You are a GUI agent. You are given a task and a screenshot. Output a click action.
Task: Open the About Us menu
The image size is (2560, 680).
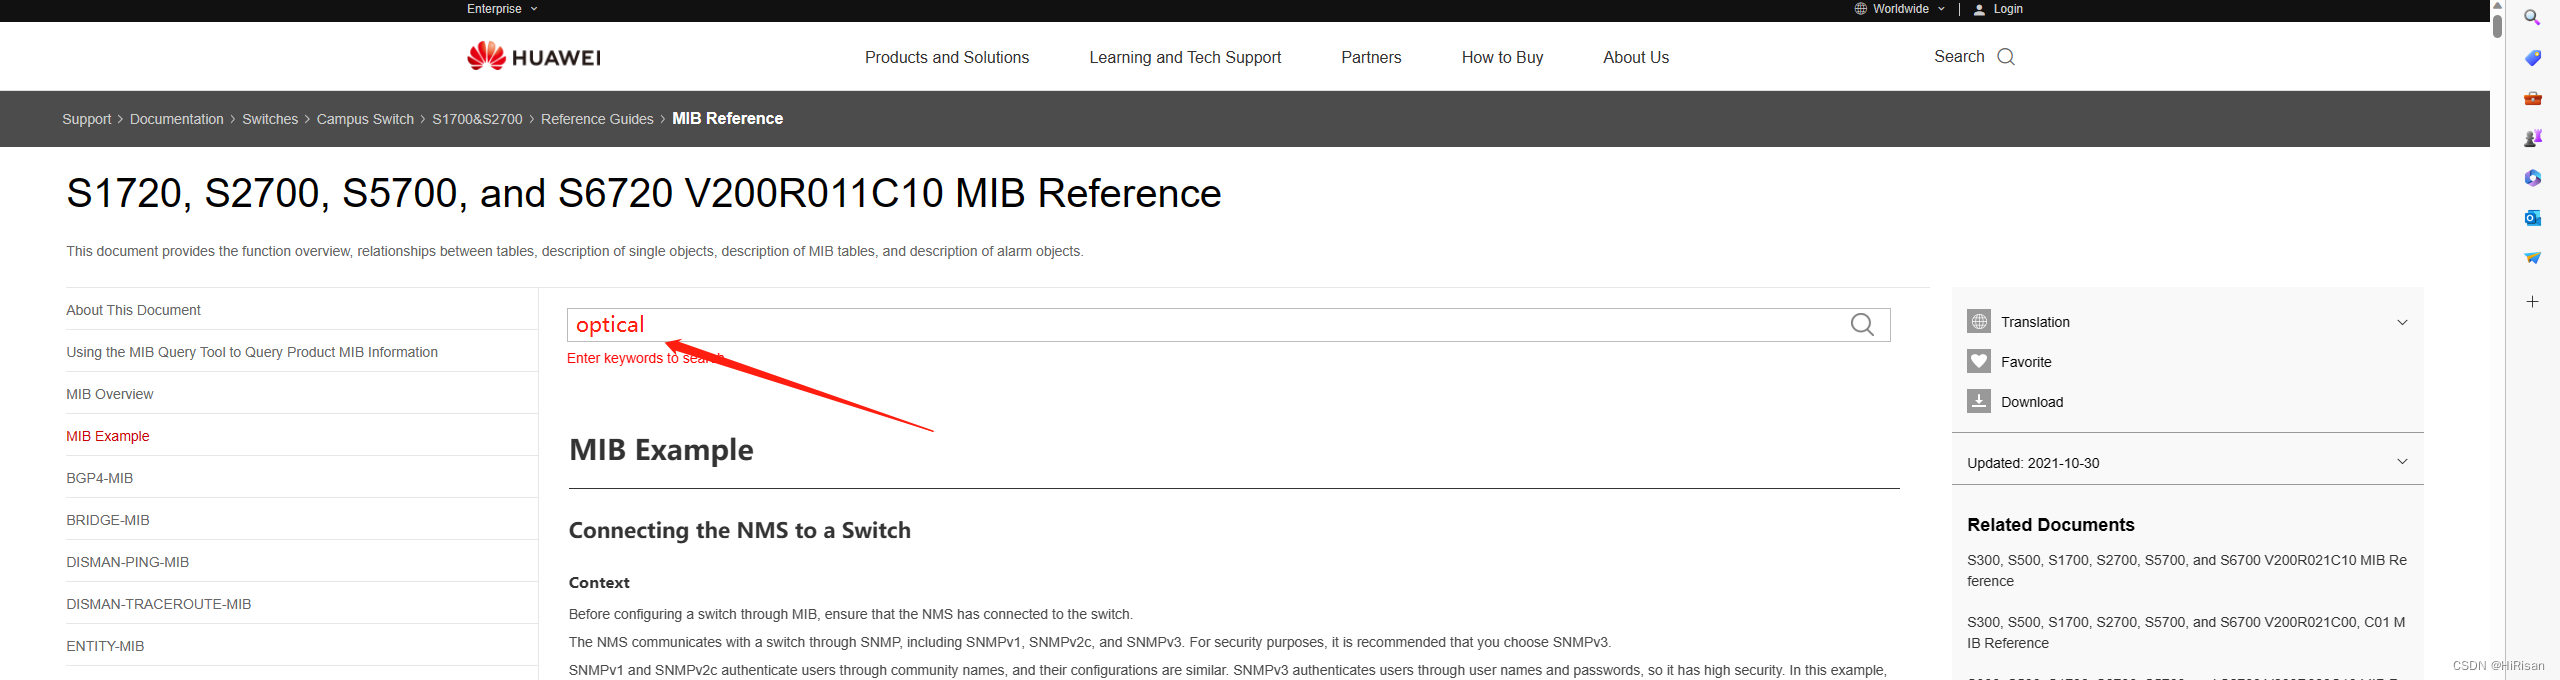[1635, 57]
